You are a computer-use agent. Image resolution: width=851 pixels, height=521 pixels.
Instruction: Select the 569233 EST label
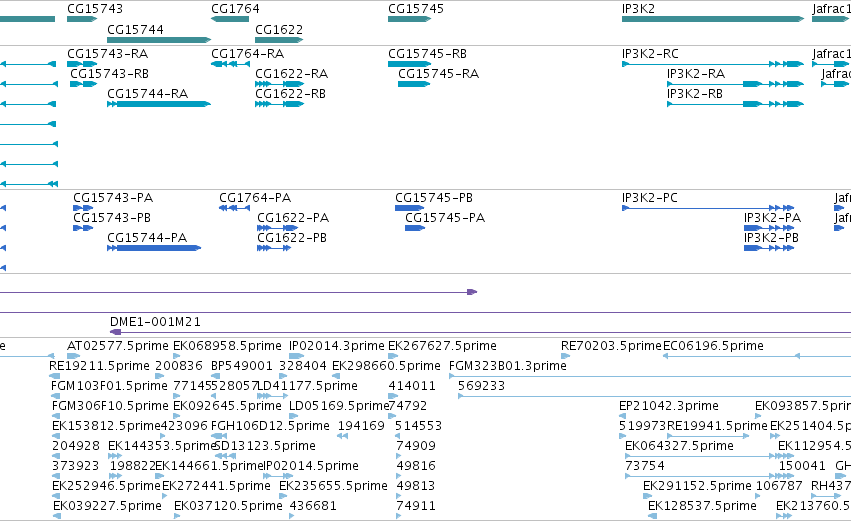click(x=481, y=386)
